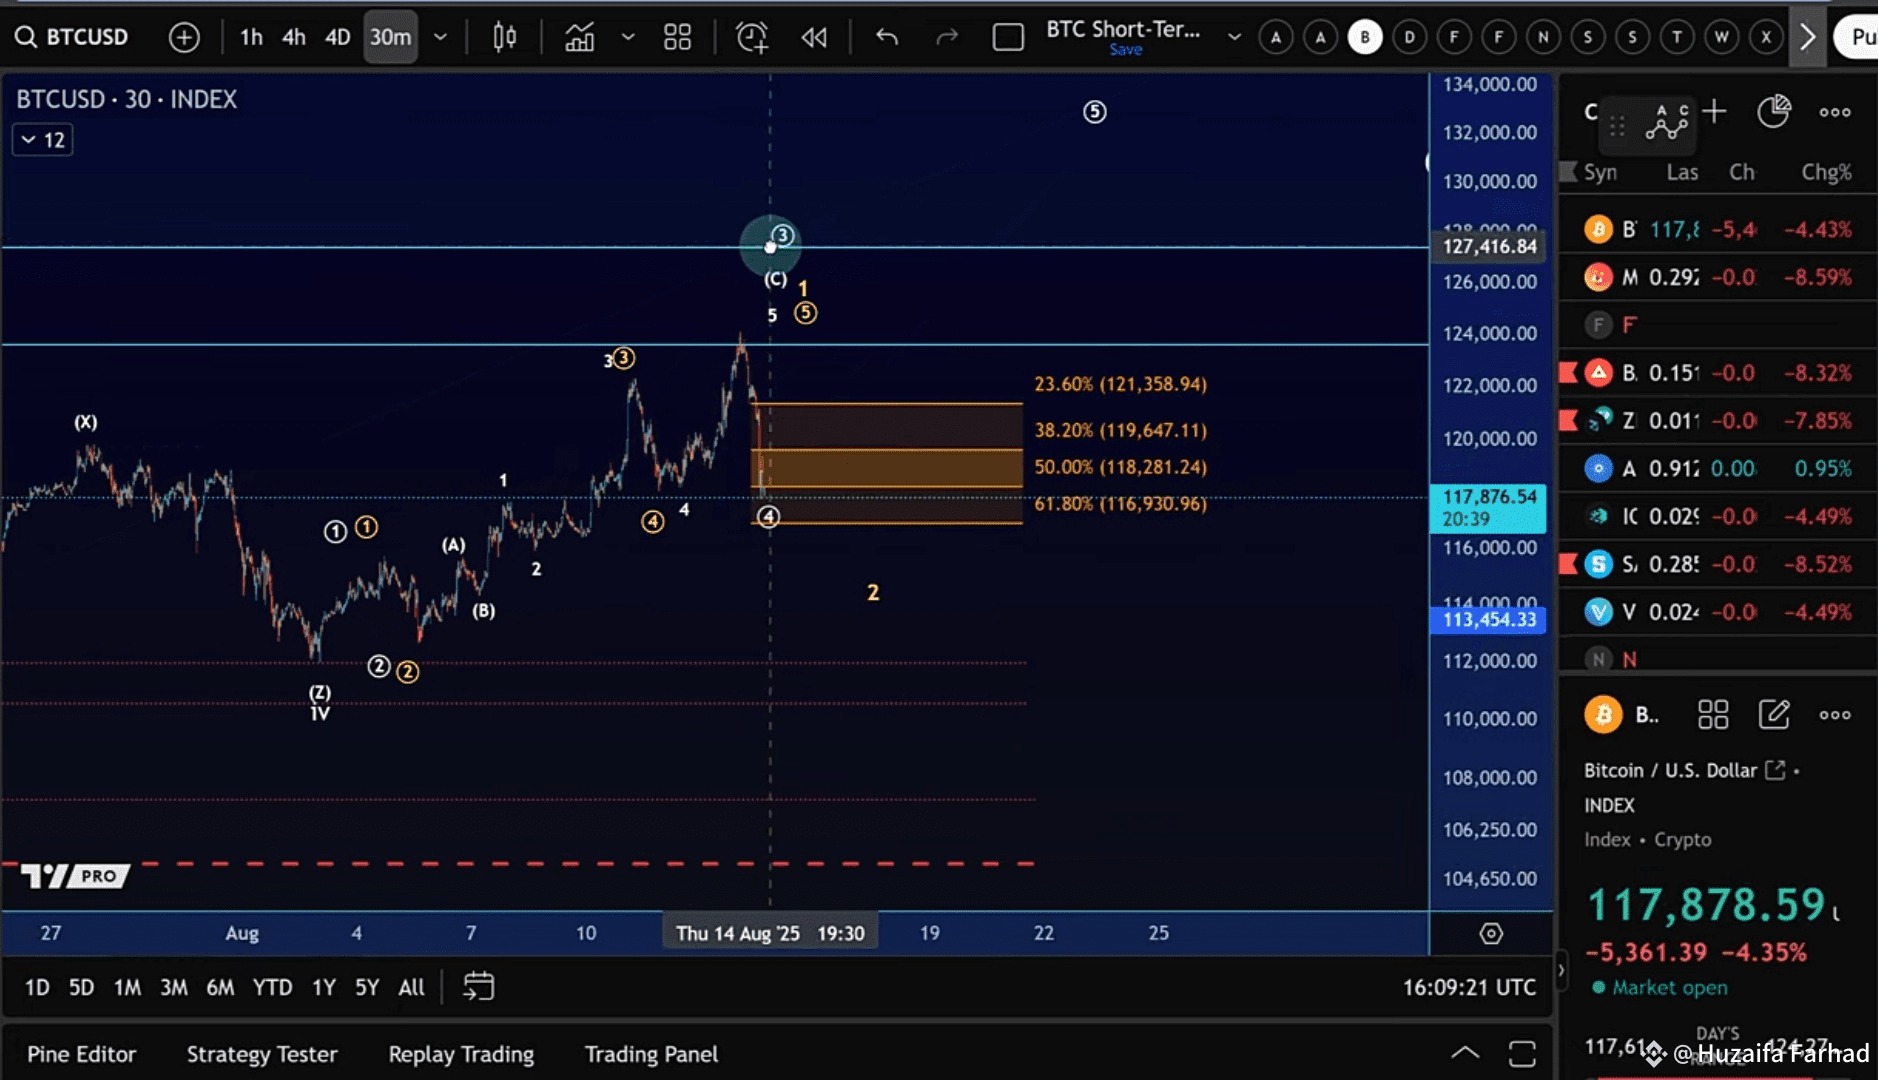Redo the chart action

(946, 38)
